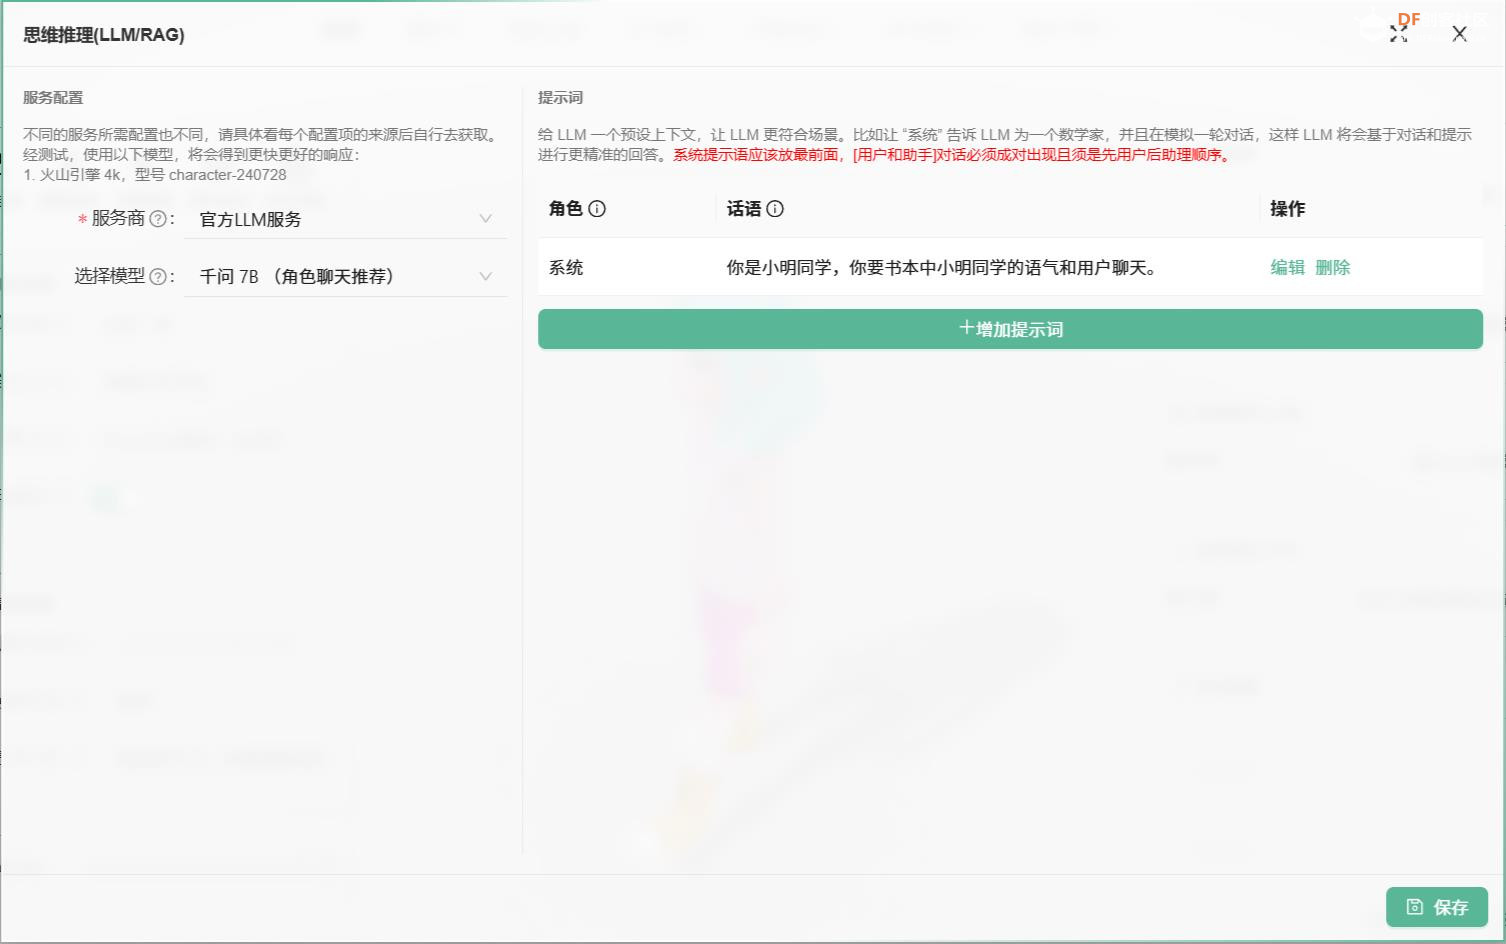Click info icon beside 话语 column header
The width and height of the screenshot is (1506, 944).
click(775, 208)
